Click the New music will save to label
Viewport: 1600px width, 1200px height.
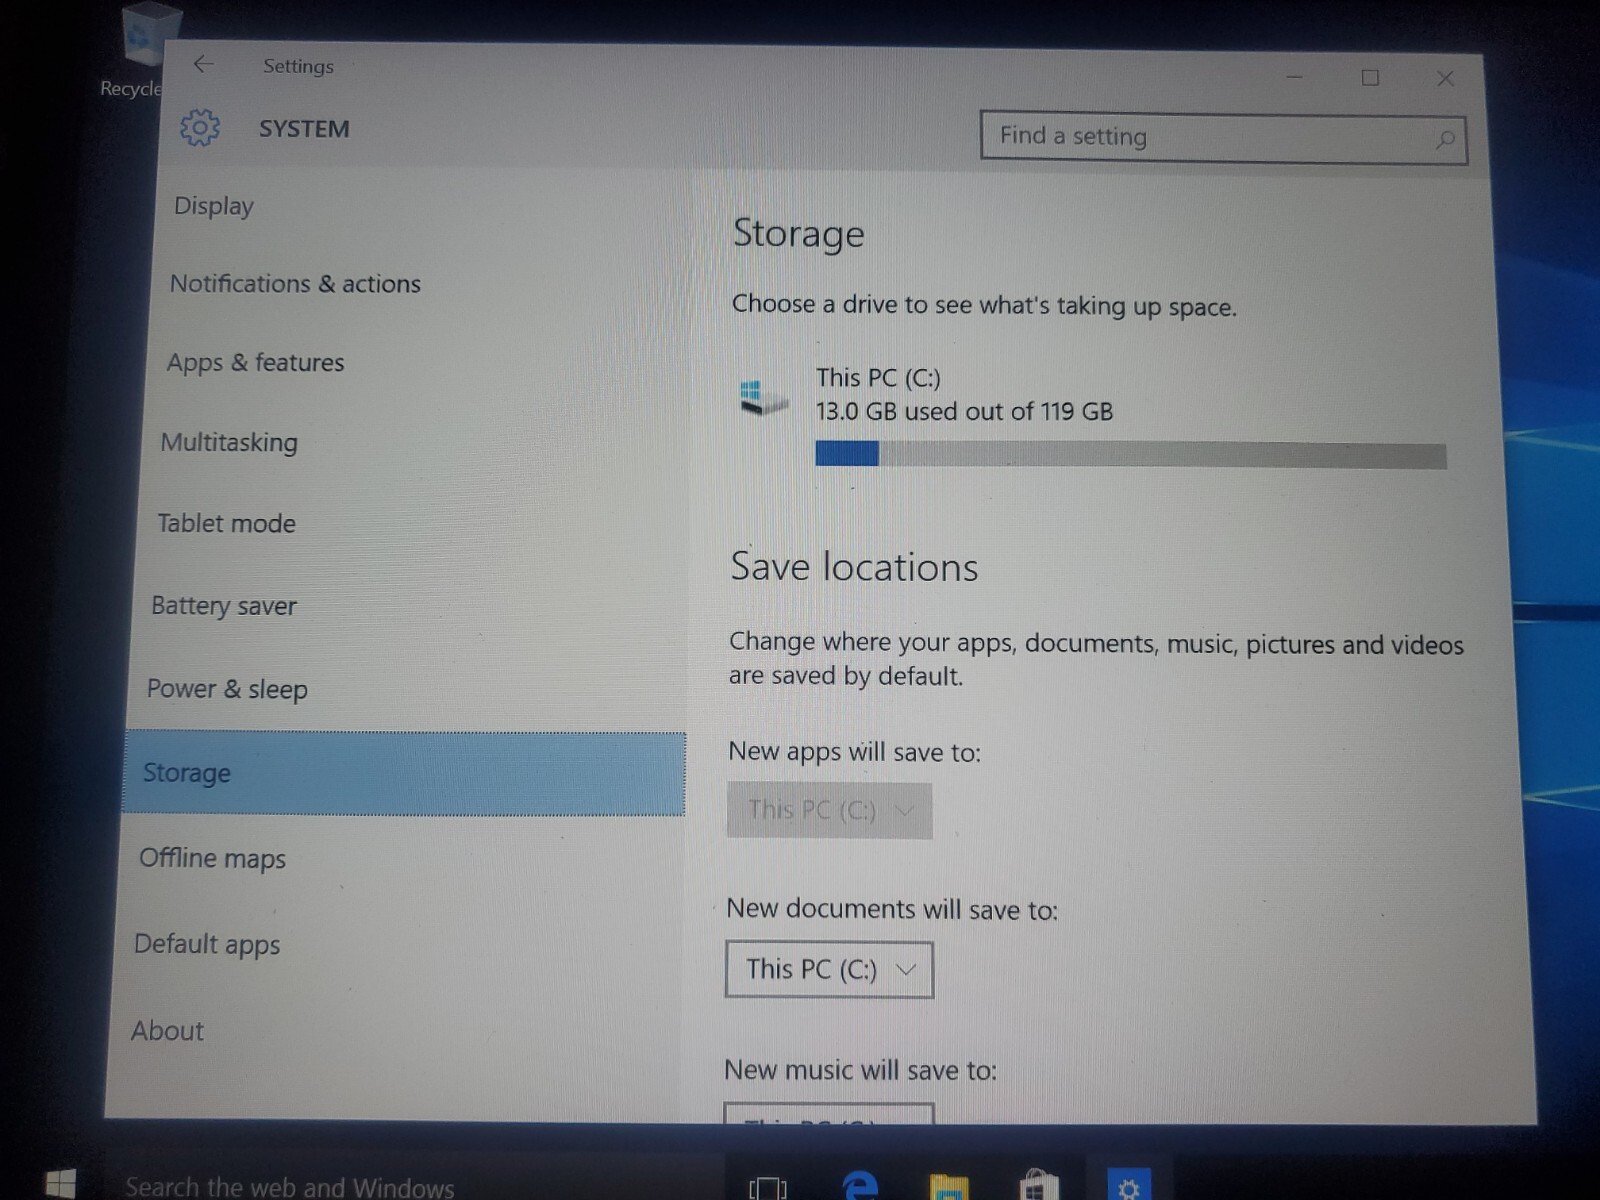coord(860,1070)
